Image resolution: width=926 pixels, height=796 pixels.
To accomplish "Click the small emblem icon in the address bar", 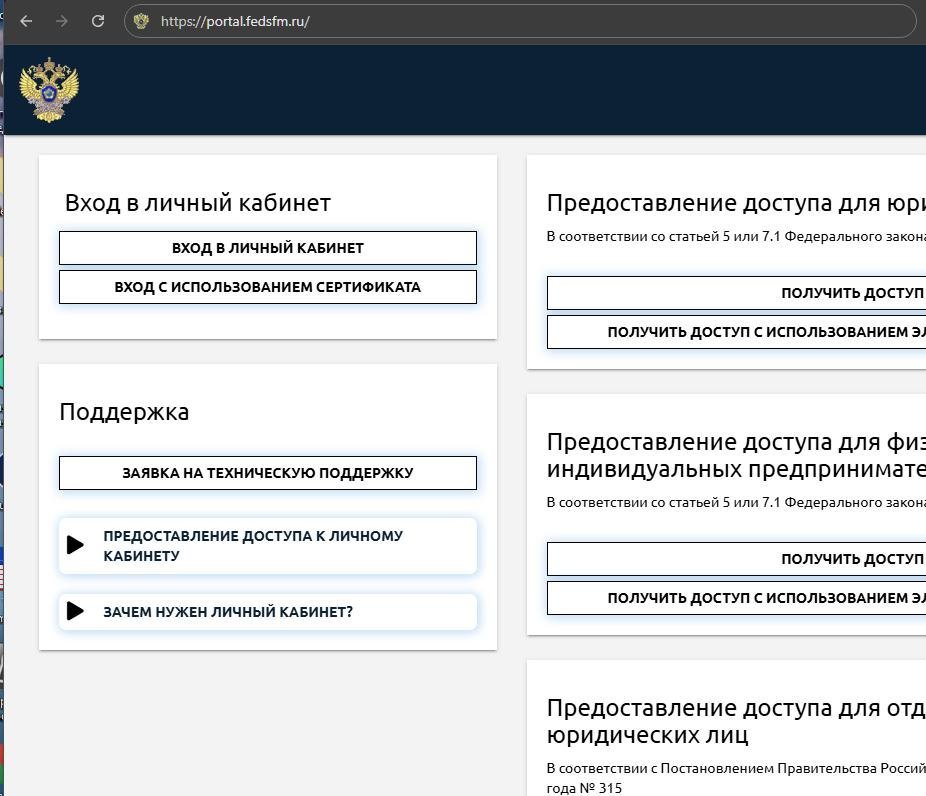I will (141, 21).
